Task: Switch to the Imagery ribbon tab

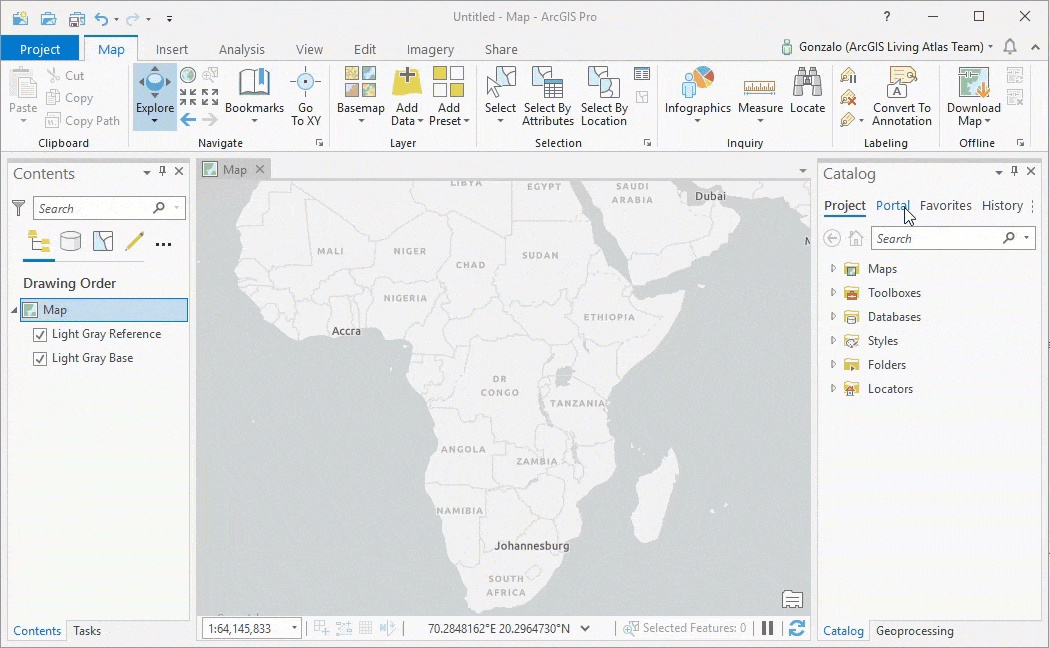Action: pyautogui.click(x=430, y=49)
